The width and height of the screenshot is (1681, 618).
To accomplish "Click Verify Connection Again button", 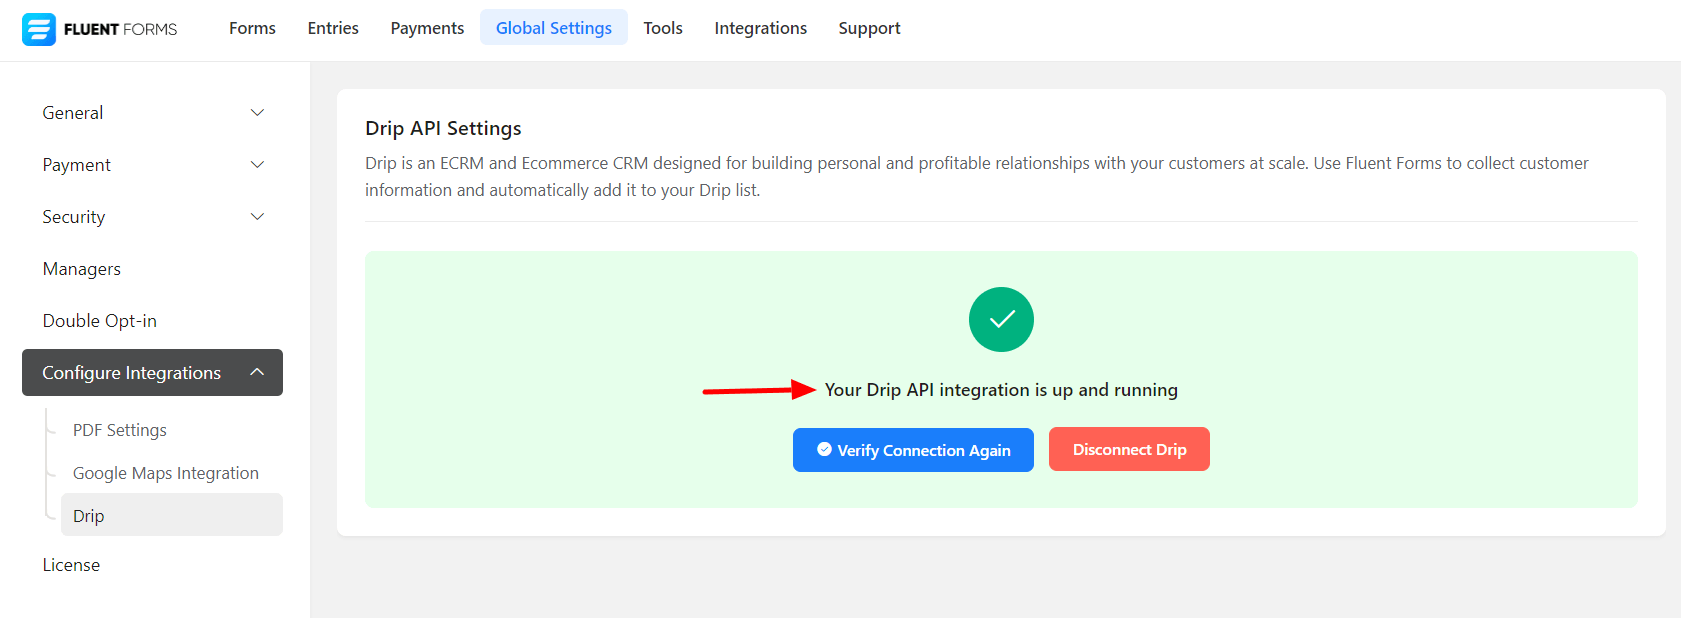I will 913,450.
